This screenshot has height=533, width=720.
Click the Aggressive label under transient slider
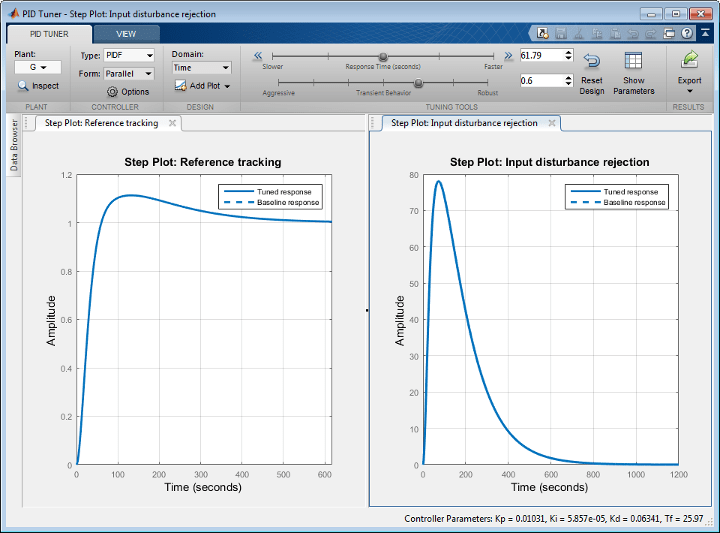pyautogui.click(x=279, y=93)
